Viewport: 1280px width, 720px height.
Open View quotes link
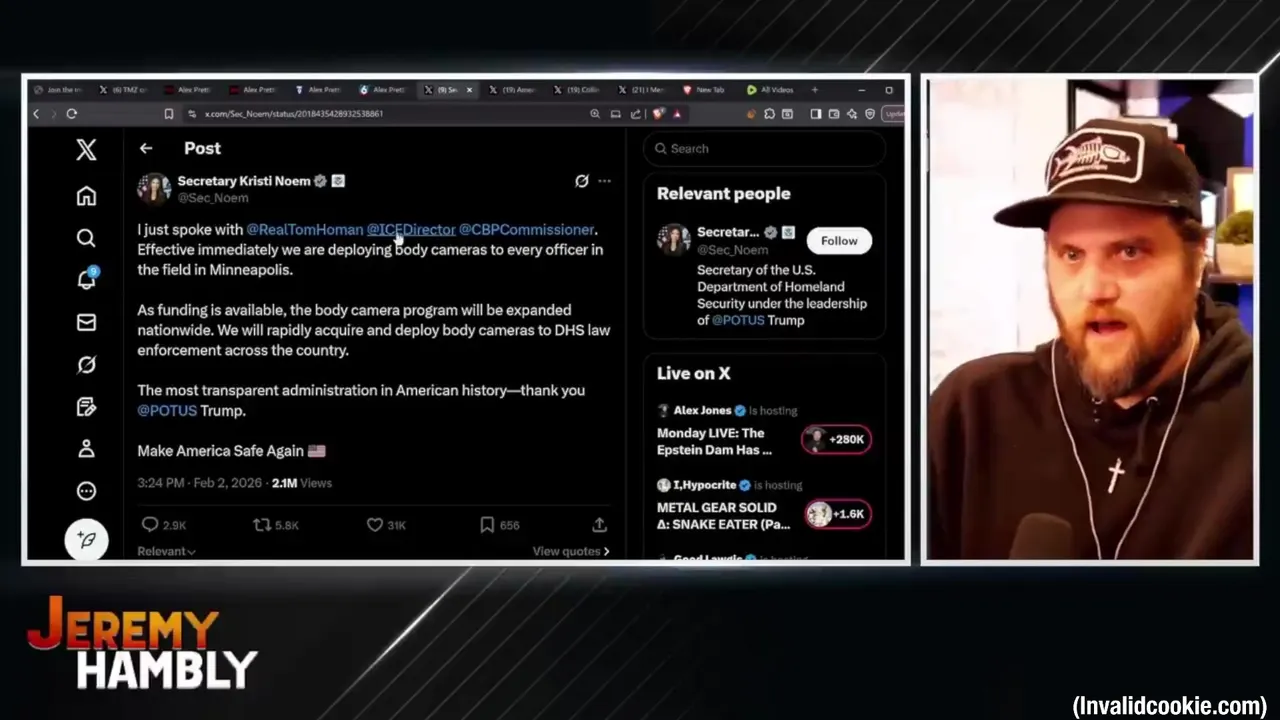571,551
